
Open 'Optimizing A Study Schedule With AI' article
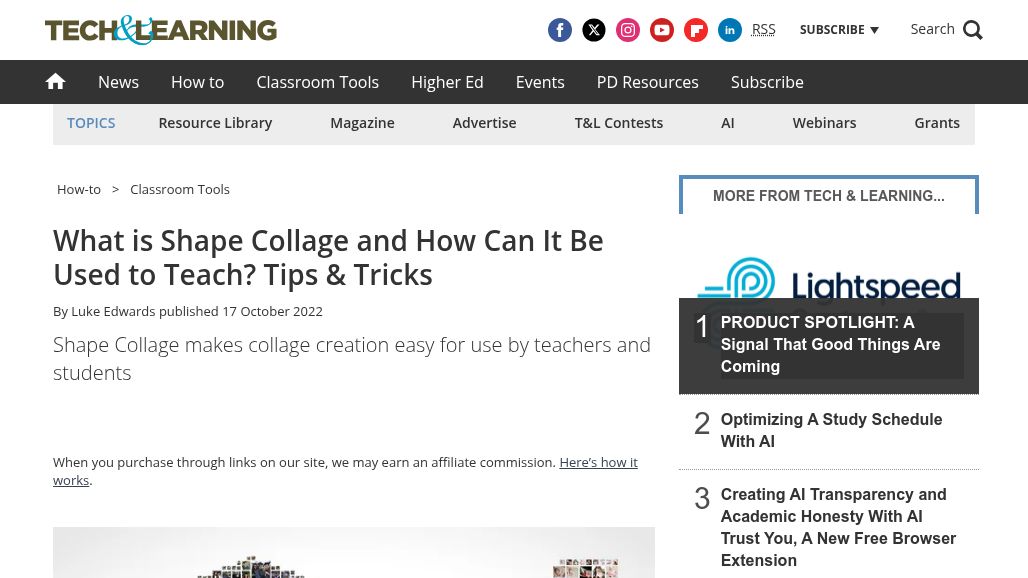click(831, 431)
